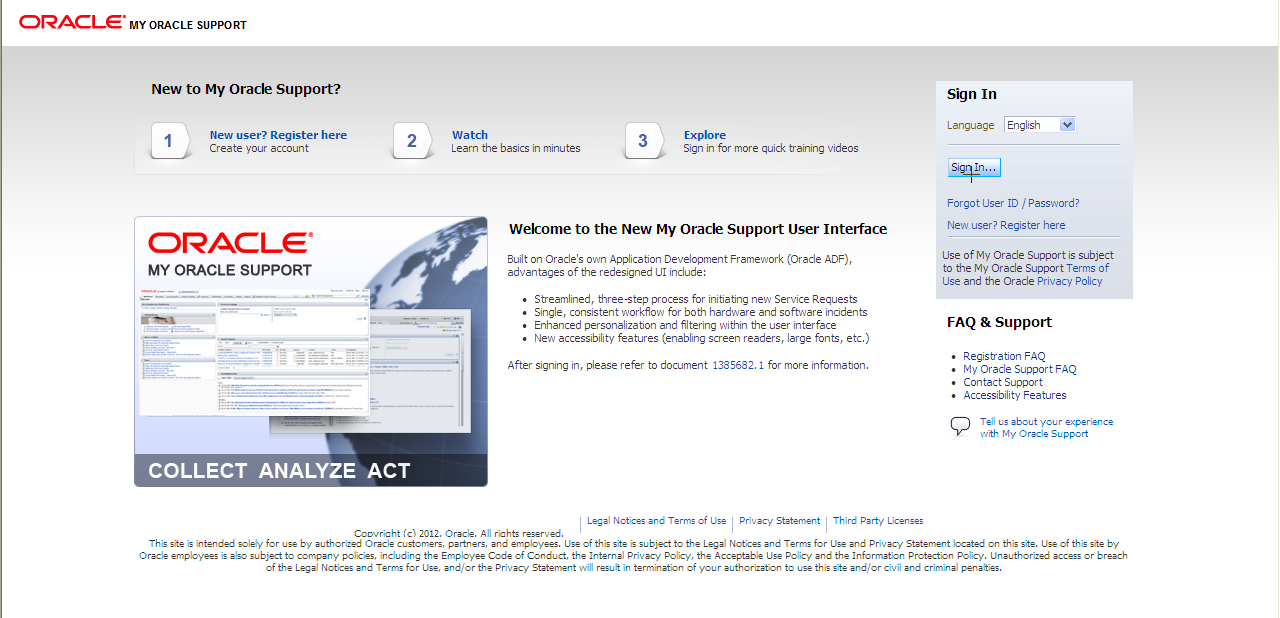
Task: Click the step 1 number badge
Action: point(170,141)
